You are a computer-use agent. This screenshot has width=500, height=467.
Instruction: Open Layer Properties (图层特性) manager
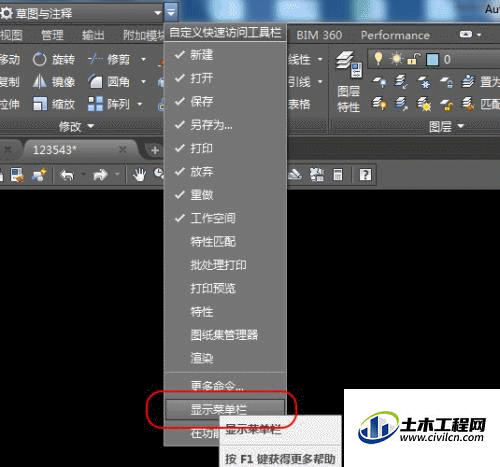pos(349,81)
